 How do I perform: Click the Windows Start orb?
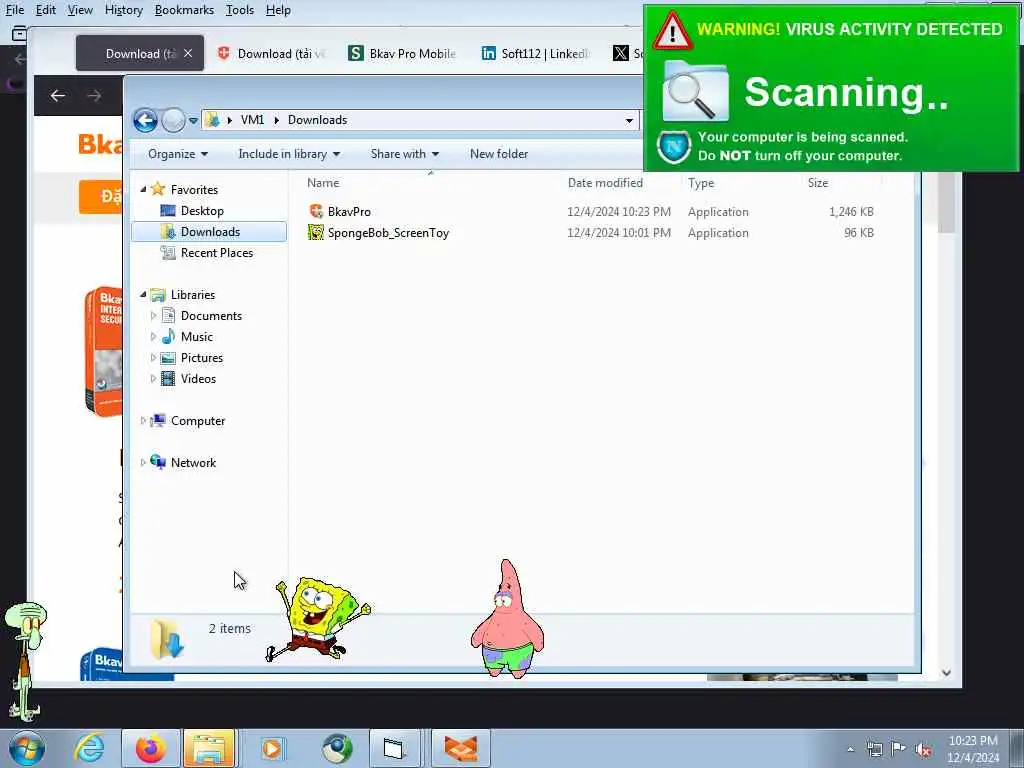point(26,748)
